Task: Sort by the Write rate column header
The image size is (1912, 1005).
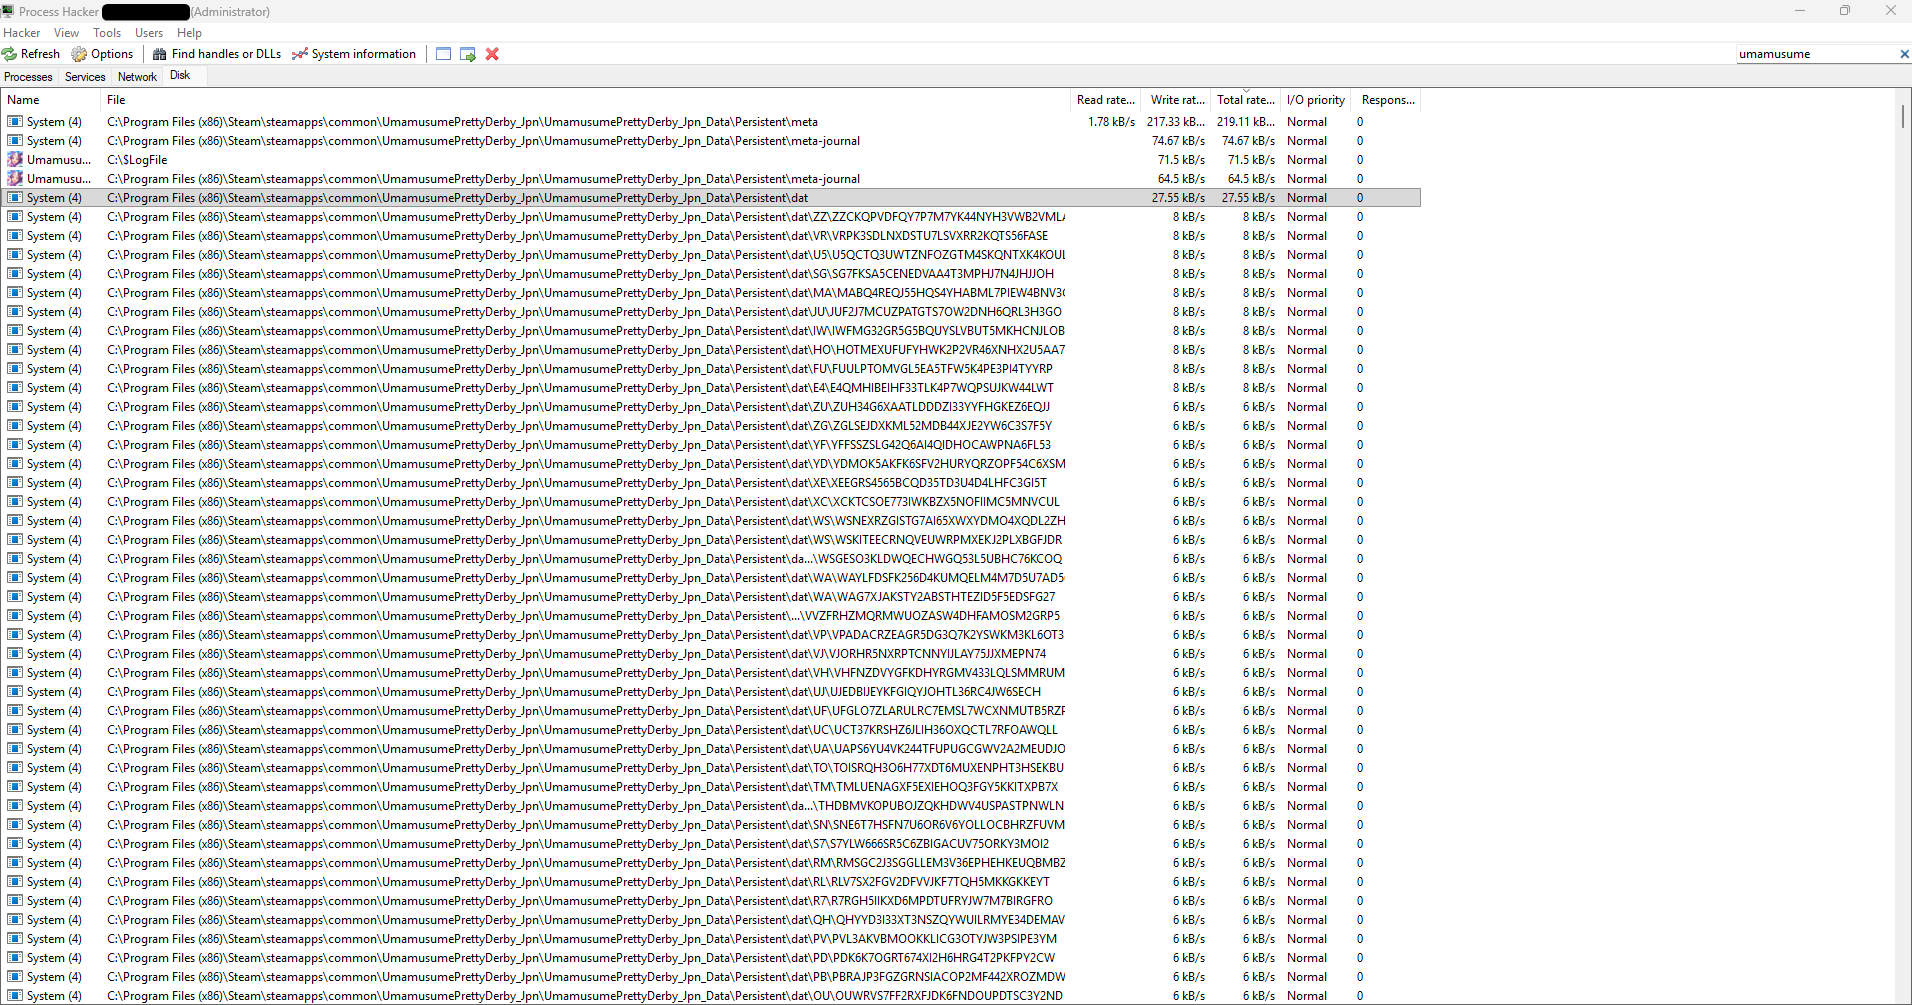Action: pyautogui.click(x=1176, y=100)
